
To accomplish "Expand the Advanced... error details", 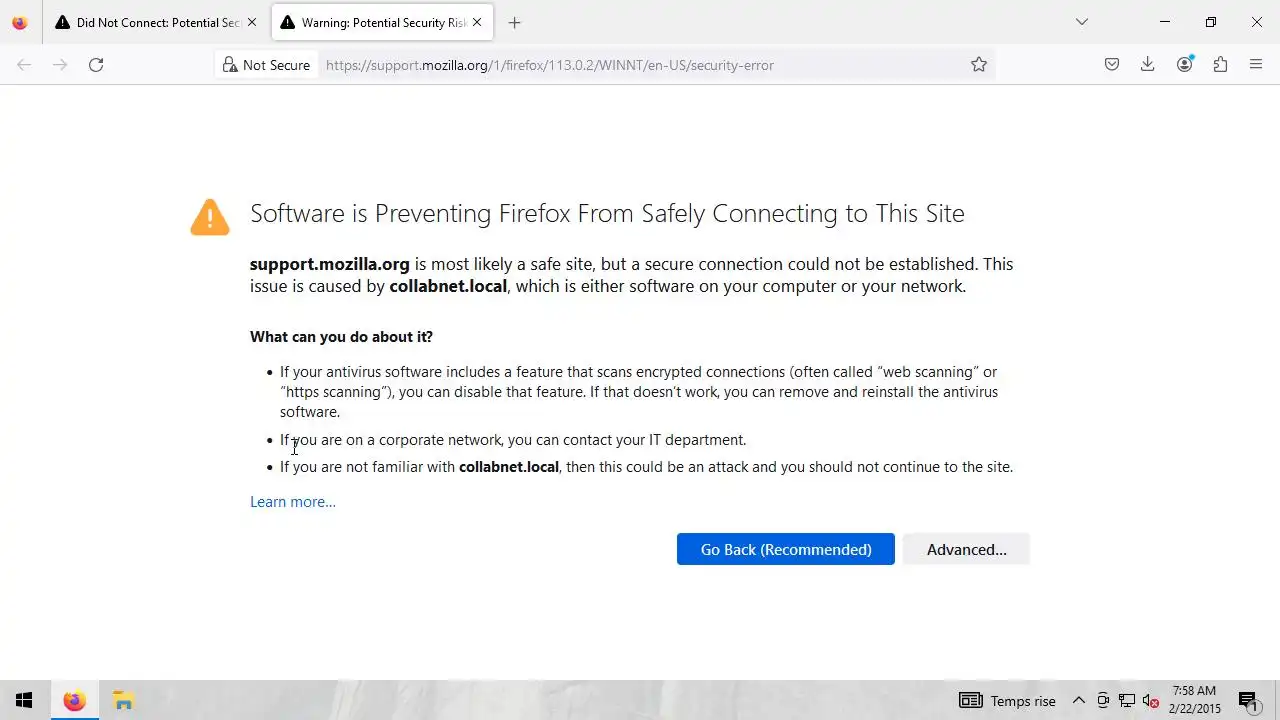I will pyautogui.click(x=966, y=549).
